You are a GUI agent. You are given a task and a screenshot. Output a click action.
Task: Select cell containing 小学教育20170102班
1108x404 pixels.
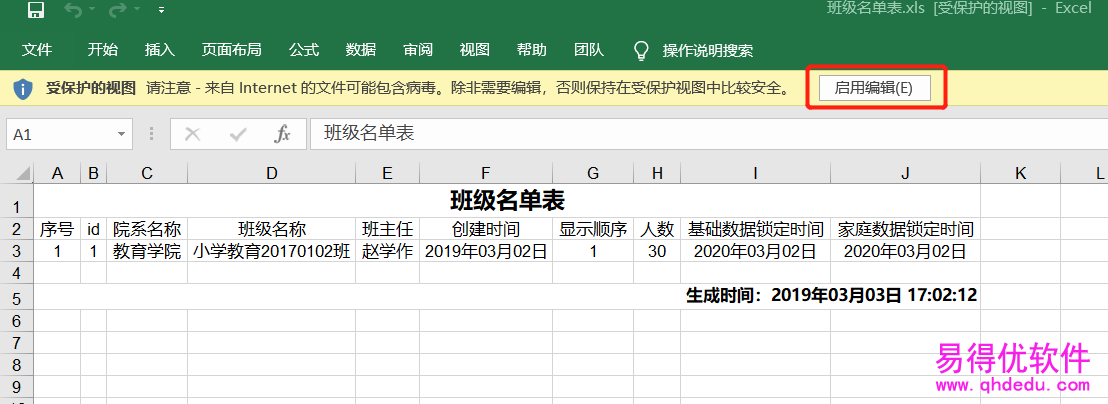click(271, 251)
